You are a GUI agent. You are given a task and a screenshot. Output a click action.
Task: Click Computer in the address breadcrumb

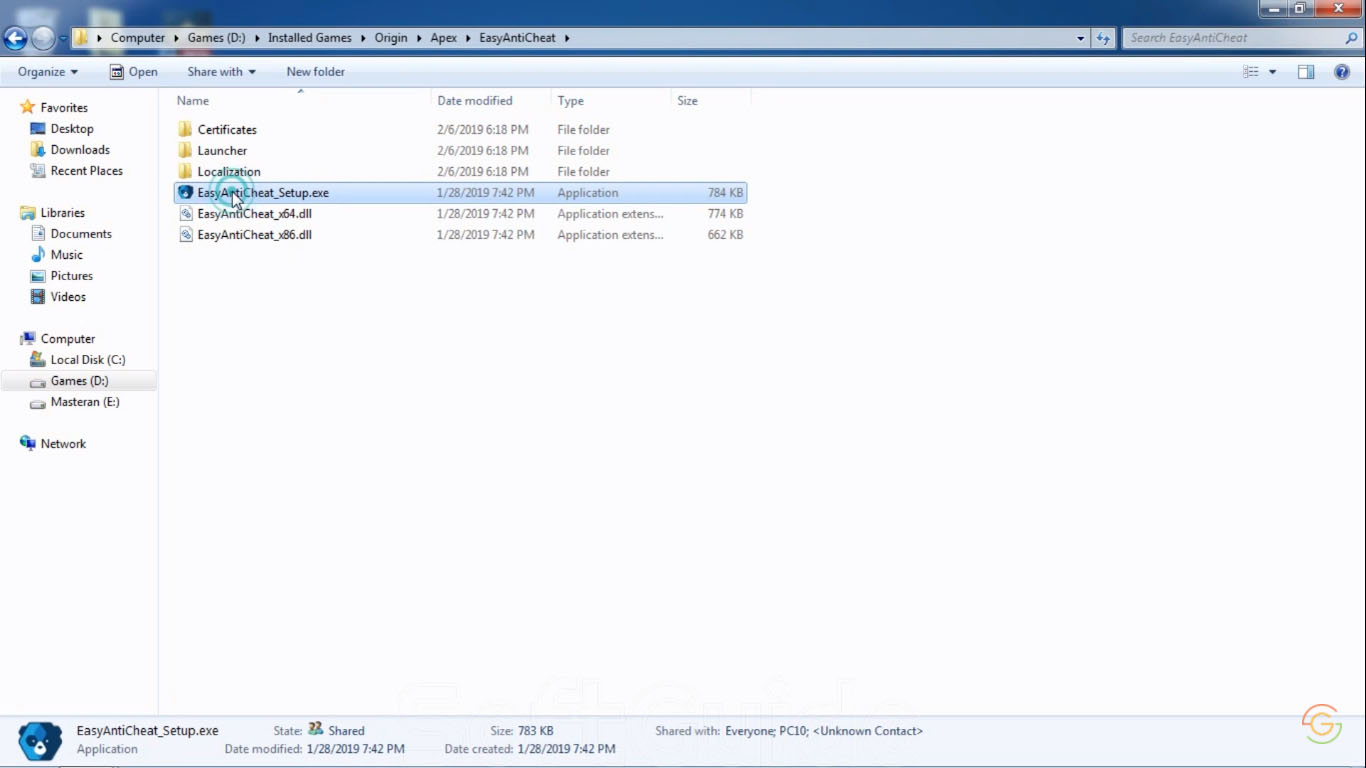pos(138,38)
